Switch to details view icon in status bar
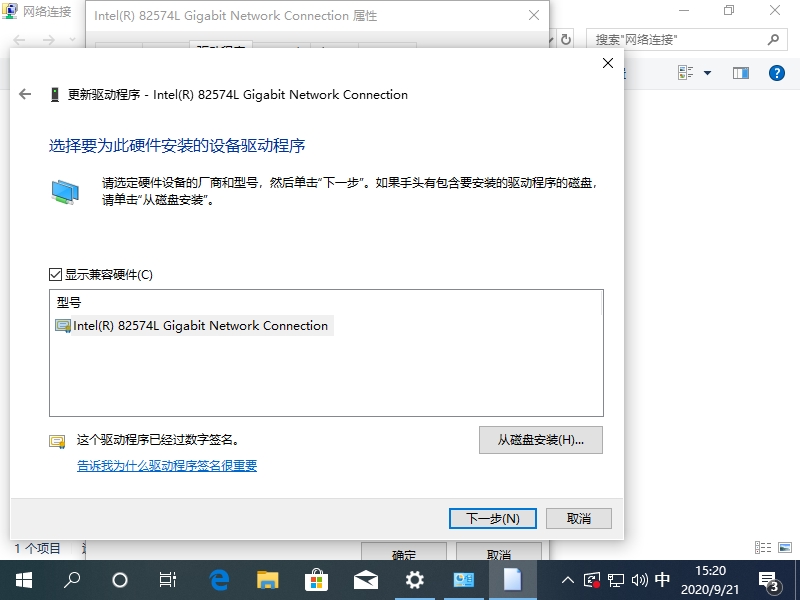The width and height of the screenshot is (800, 600). tap(763, 547)
